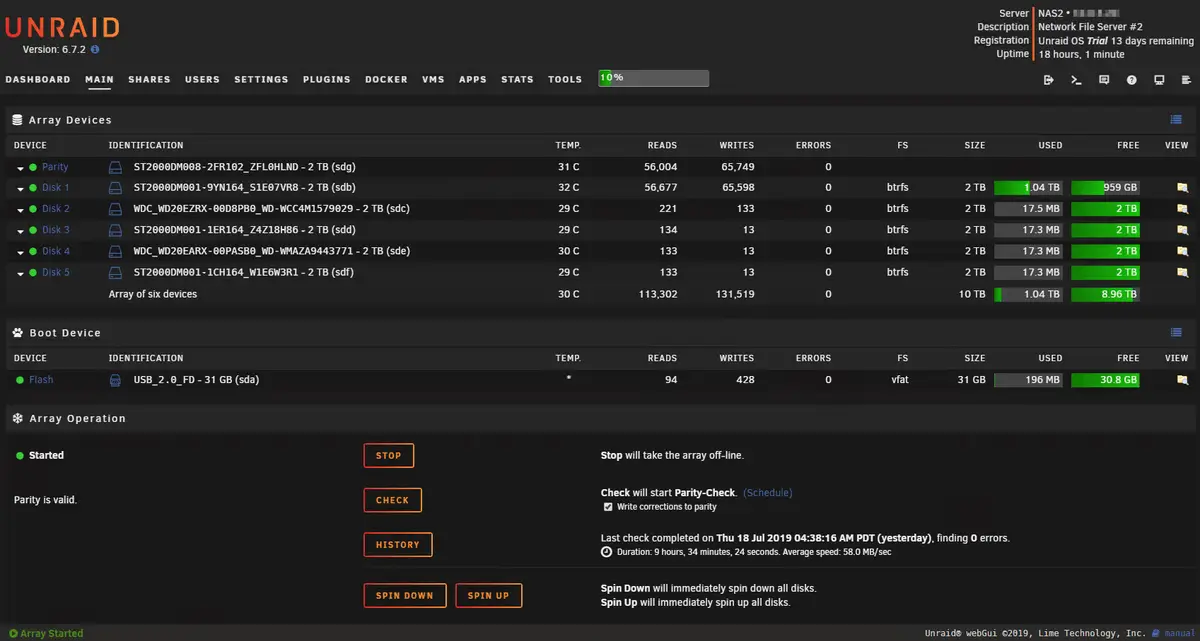Open the Docker tab
This screenshot has height=641, width=1200.
point(386,79)
